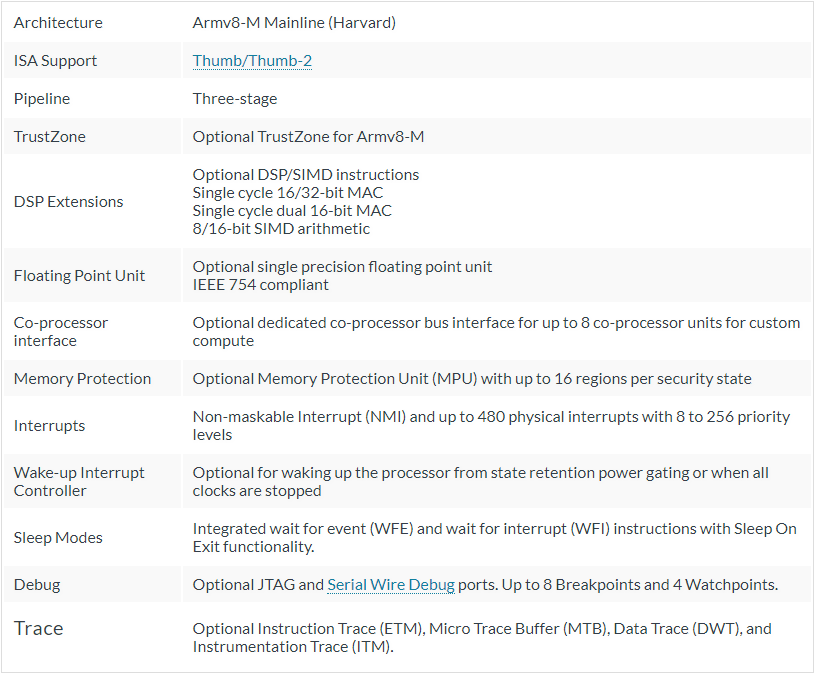This screenshot has width=815, height=674.
Task: Open the Thumb/Thumb-2 link
Action: click(x=252, y=61)
